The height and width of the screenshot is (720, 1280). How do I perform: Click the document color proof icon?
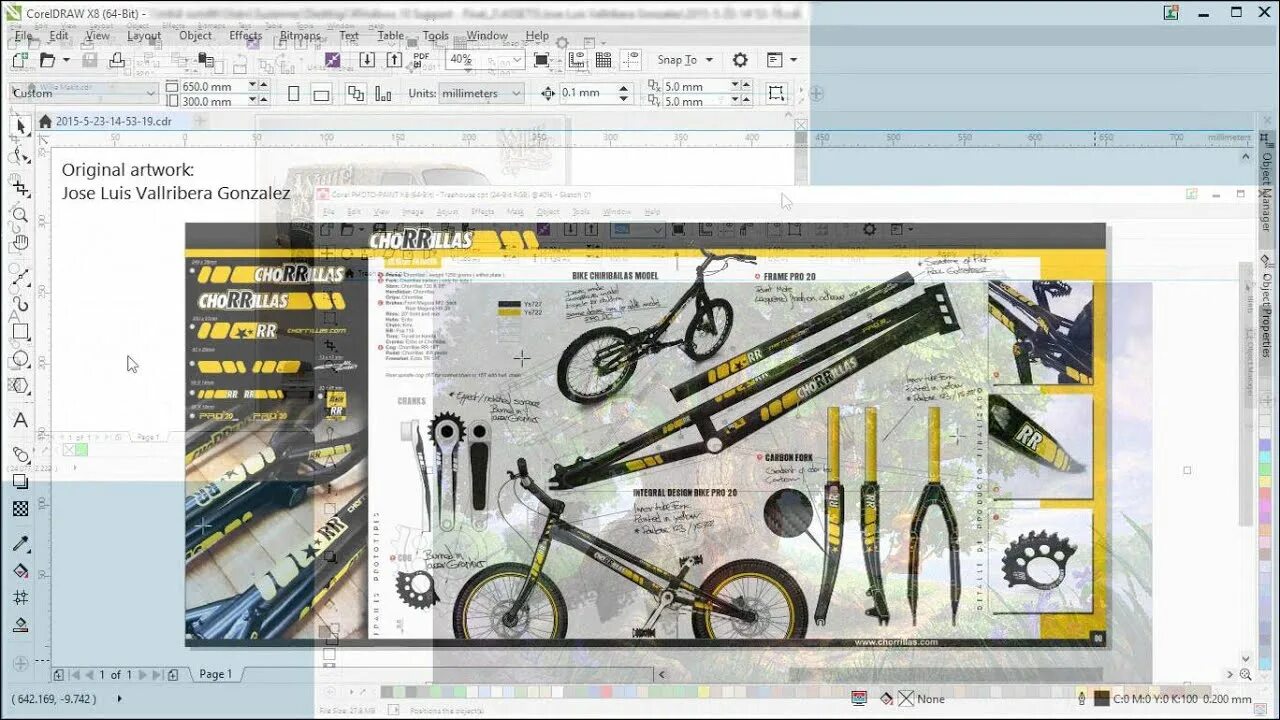(859, 699)
